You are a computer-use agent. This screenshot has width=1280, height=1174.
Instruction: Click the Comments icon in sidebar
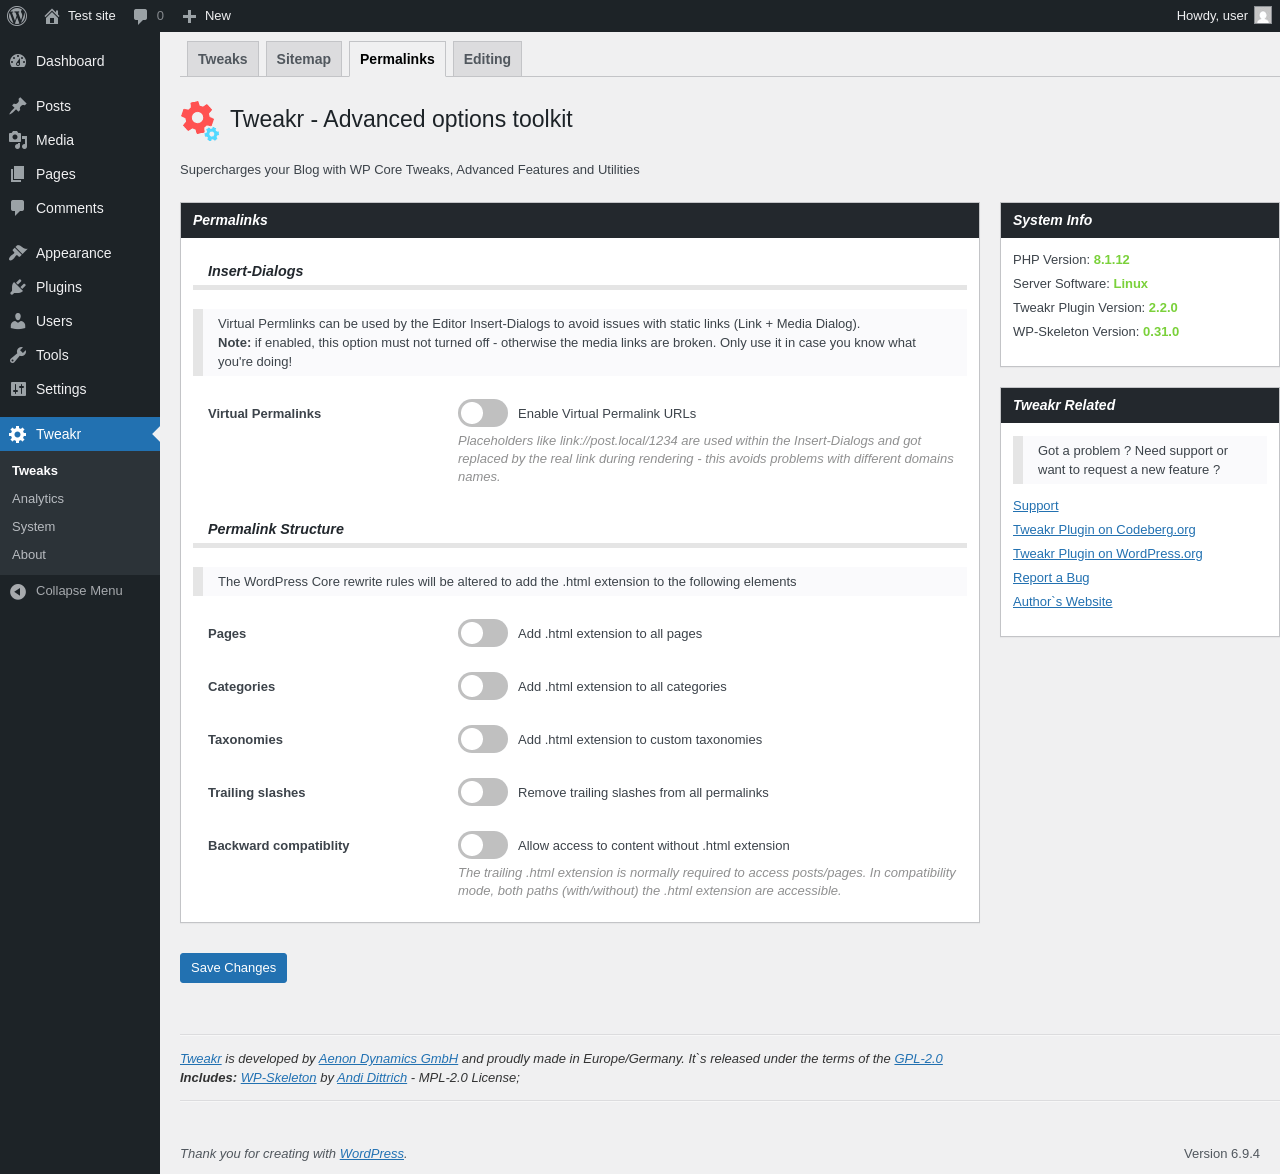[x=18, y=208]
